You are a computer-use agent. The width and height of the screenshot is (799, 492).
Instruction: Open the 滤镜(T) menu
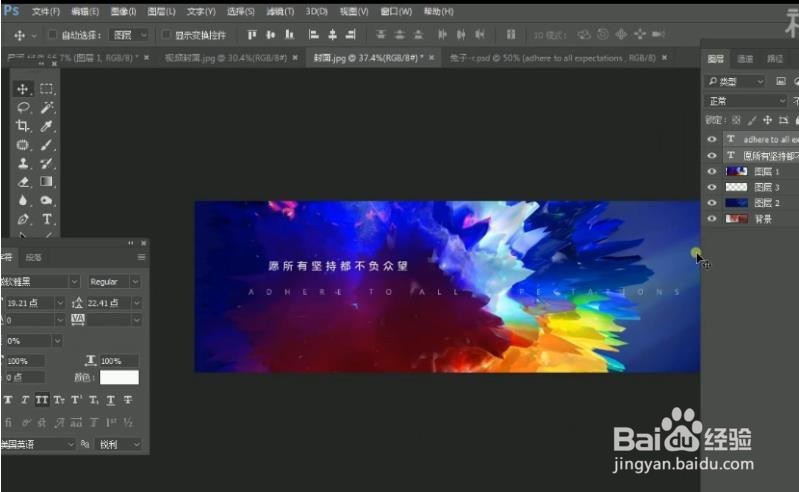point(280,11)
